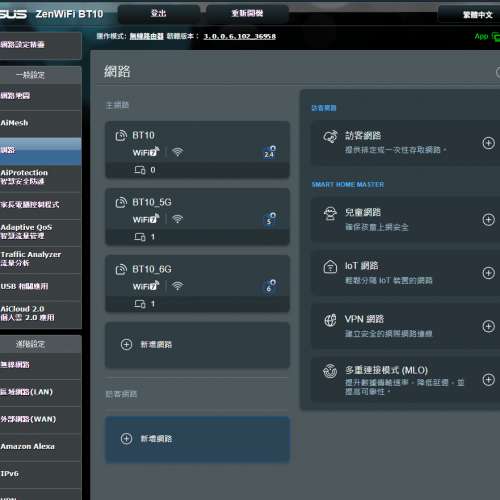Add a 兒童網路 with its plus button
The height and width of the screenshot is (500, 500).
(x=488, y=220)
